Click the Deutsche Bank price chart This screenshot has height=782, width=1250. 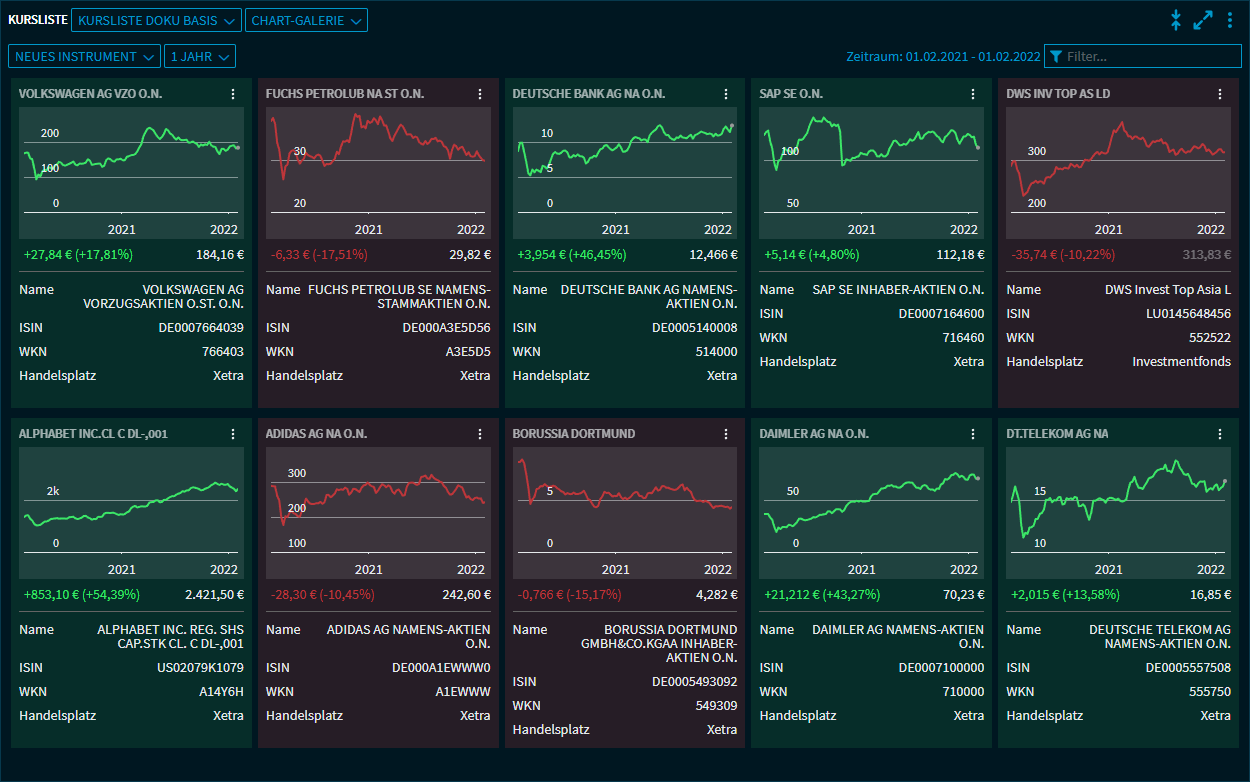pyautogui.click(x=624, y=160)
